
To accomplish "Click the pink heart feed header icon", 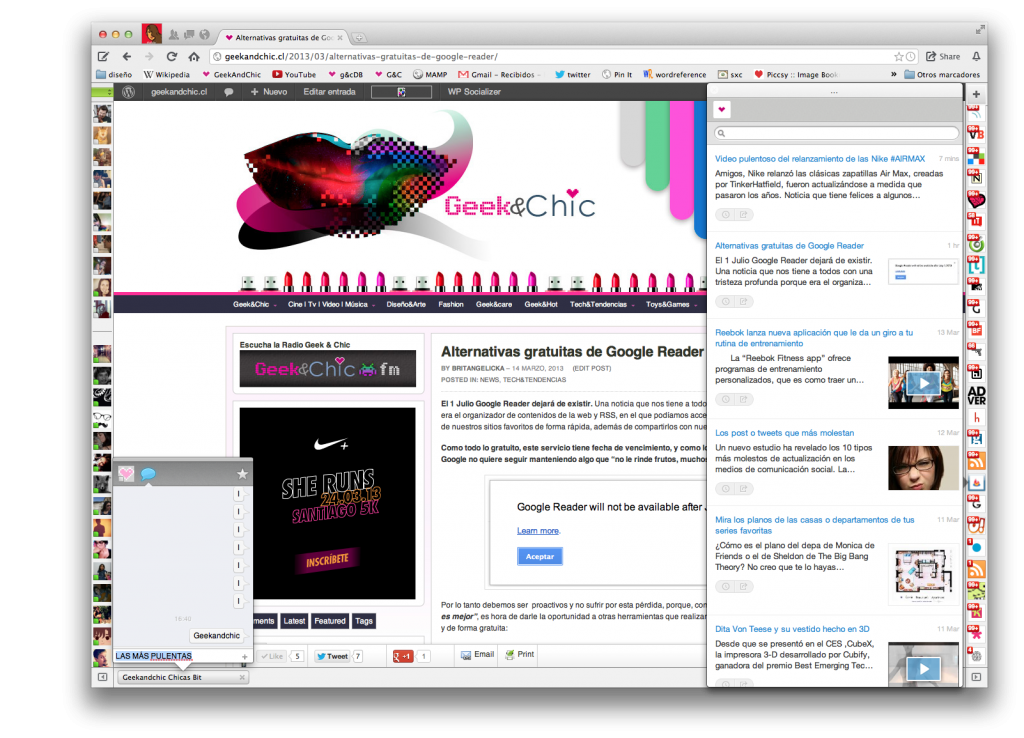I will click(x=722, y=110).
